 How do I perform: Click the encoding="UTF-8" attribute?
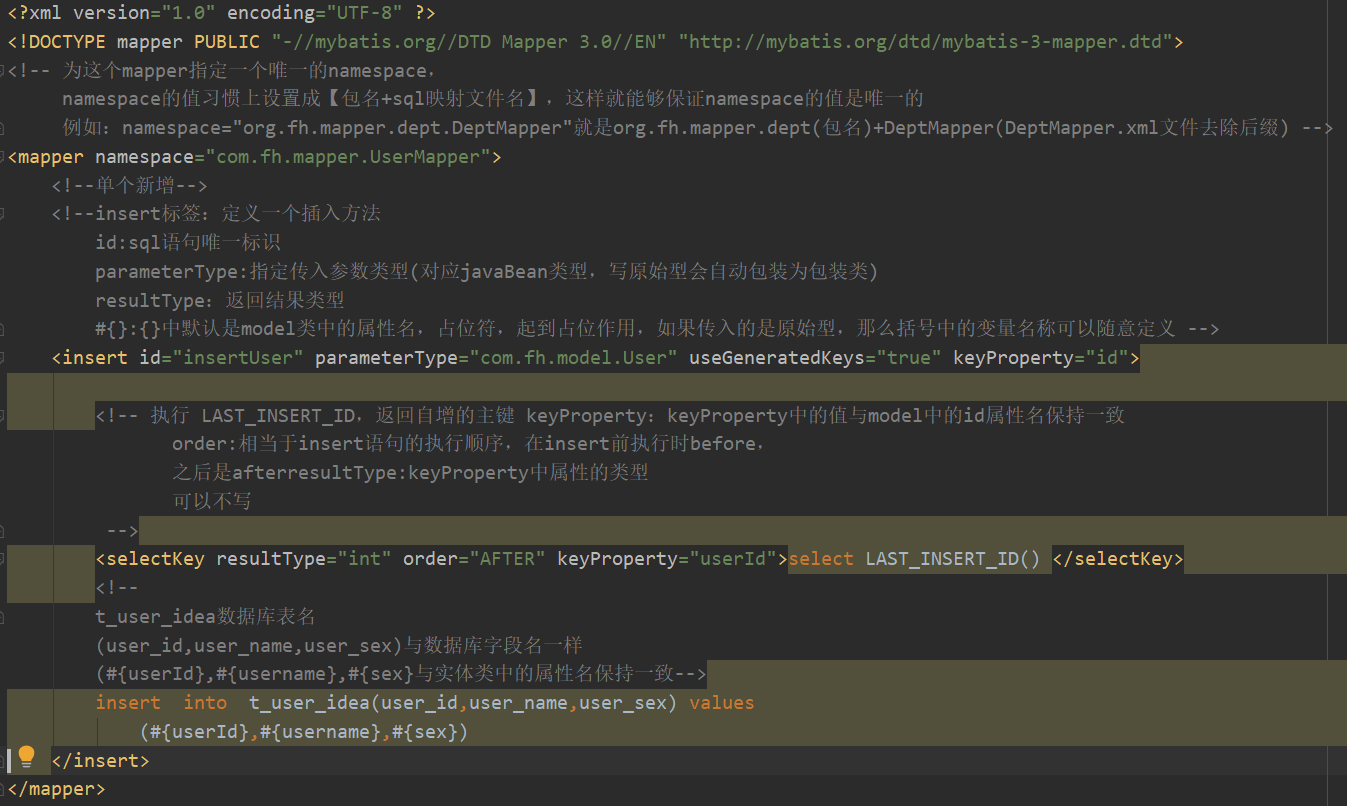(315, 14)
